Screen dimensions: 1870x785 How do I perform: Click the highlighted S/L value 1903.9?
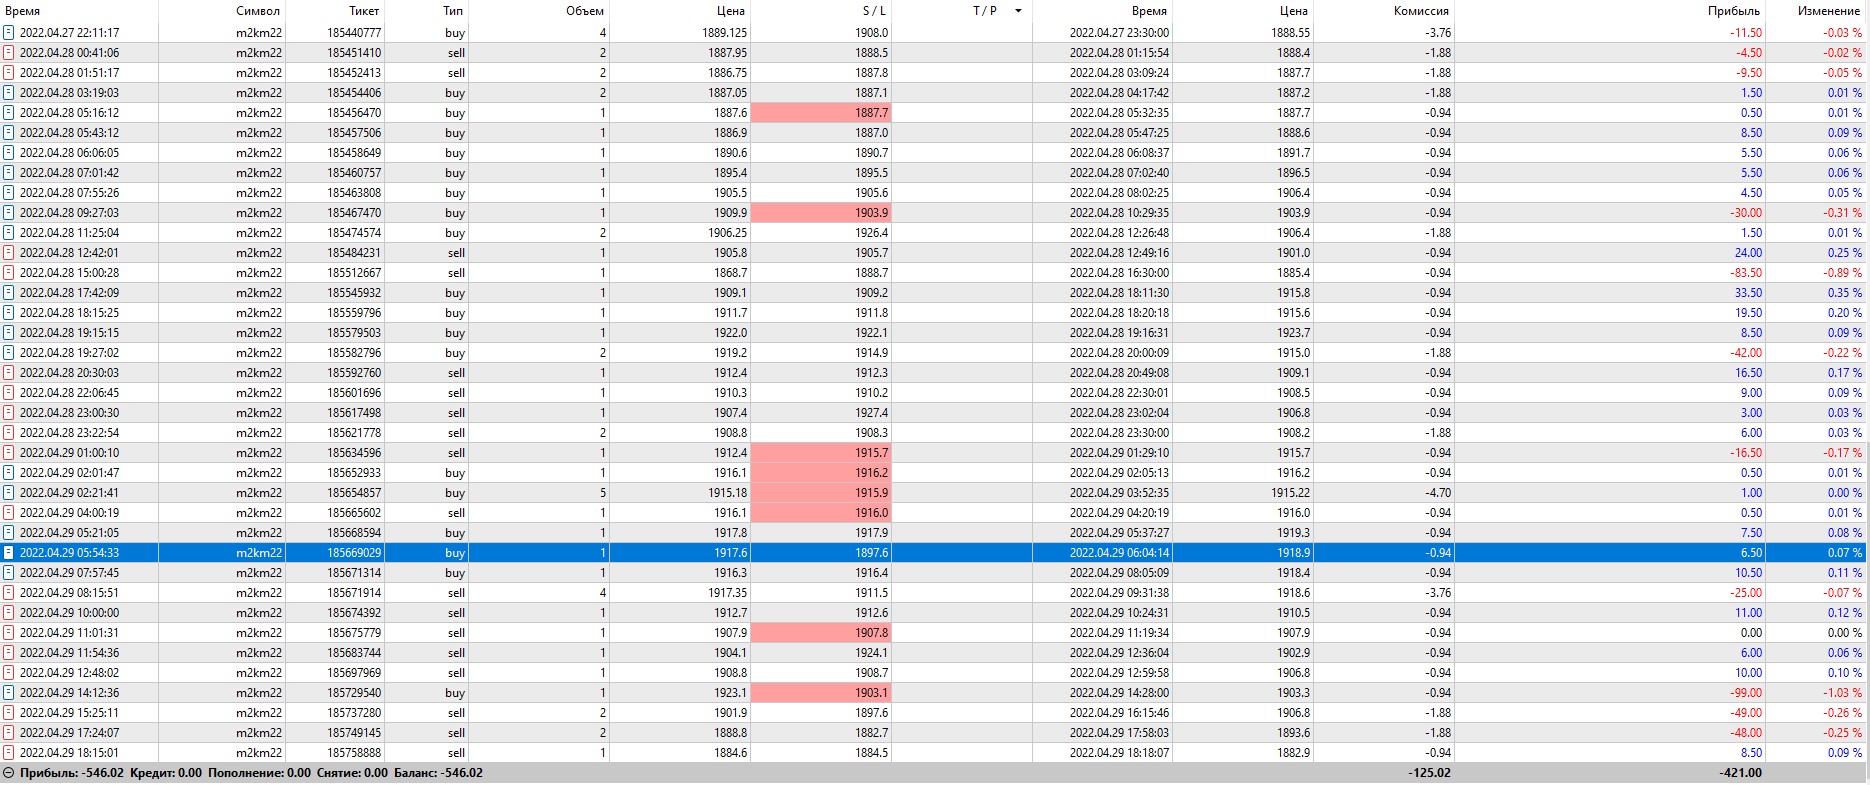point(821,213)
